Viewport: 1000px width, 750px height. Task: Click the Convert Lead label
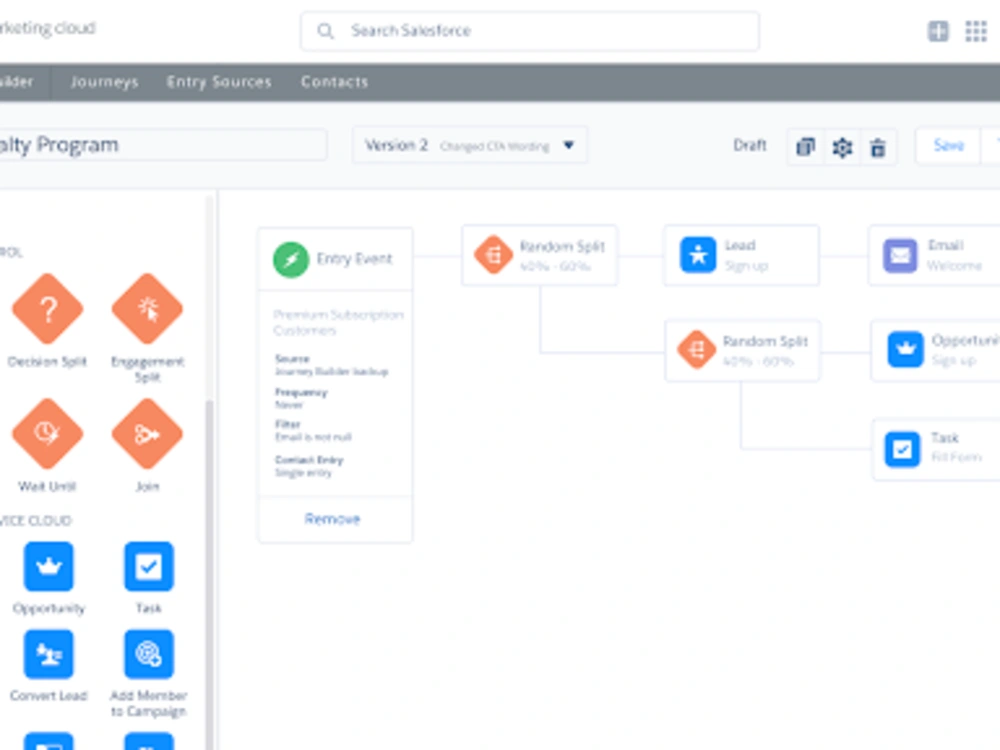pyautogui.click(x=48, y=696)
